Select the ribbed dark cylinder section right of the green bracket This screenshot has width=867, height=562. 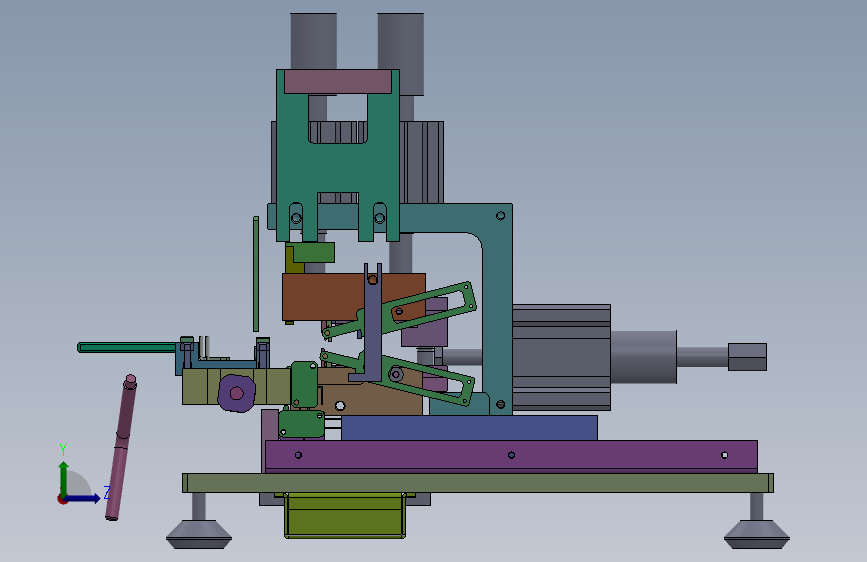coord(422,162)
